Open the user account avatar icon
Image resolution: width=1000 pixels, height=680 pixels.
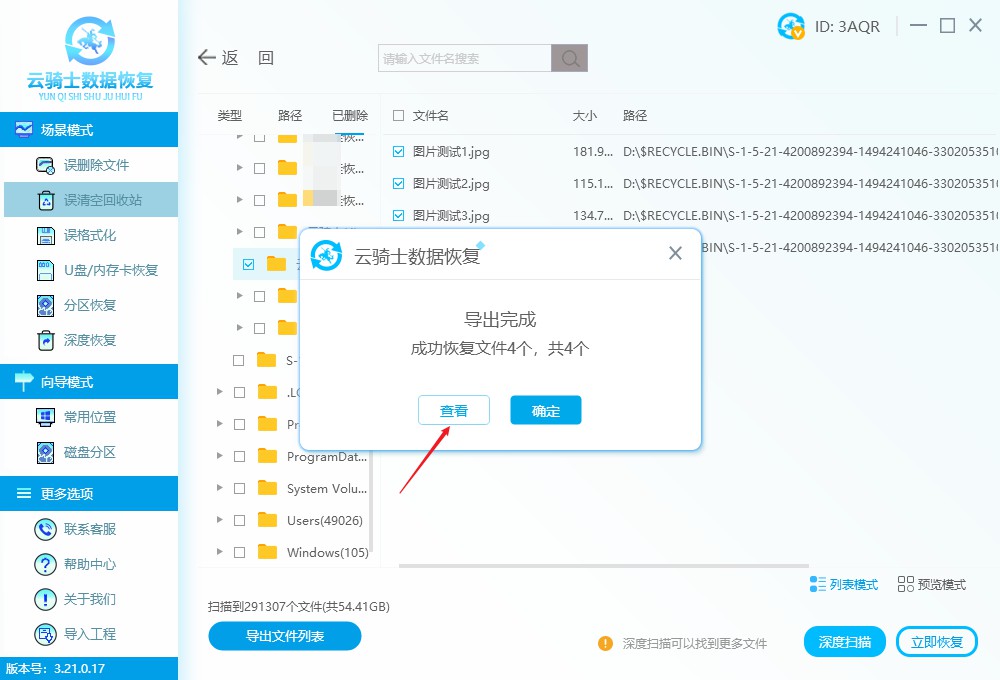coord(791,26)
